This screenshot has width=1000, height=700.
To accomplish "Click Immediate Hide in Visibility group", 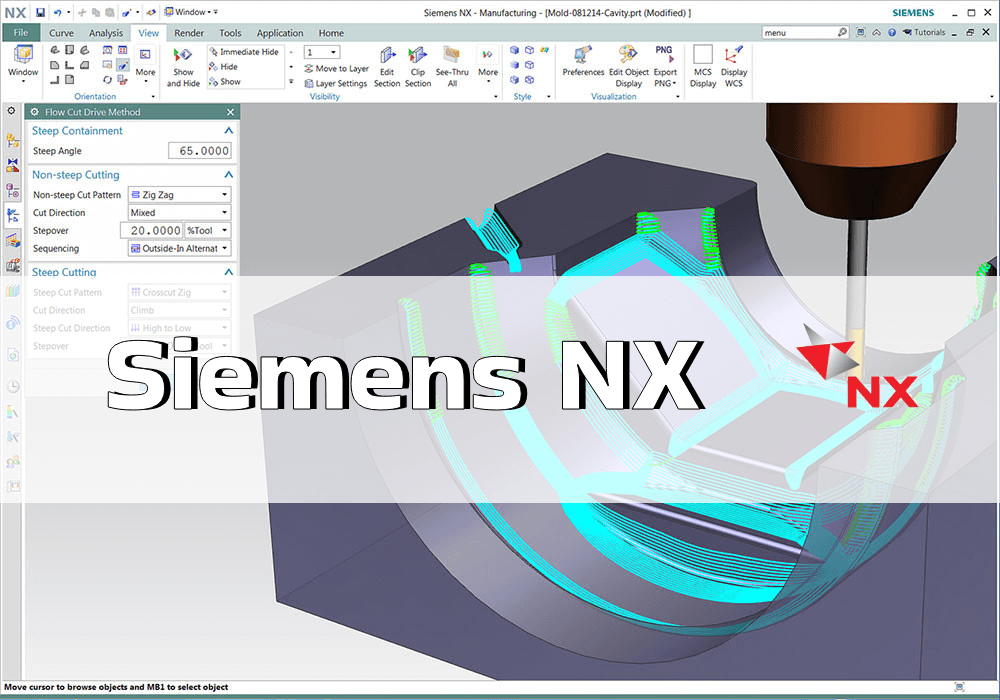I will click(x=248, y=52).
